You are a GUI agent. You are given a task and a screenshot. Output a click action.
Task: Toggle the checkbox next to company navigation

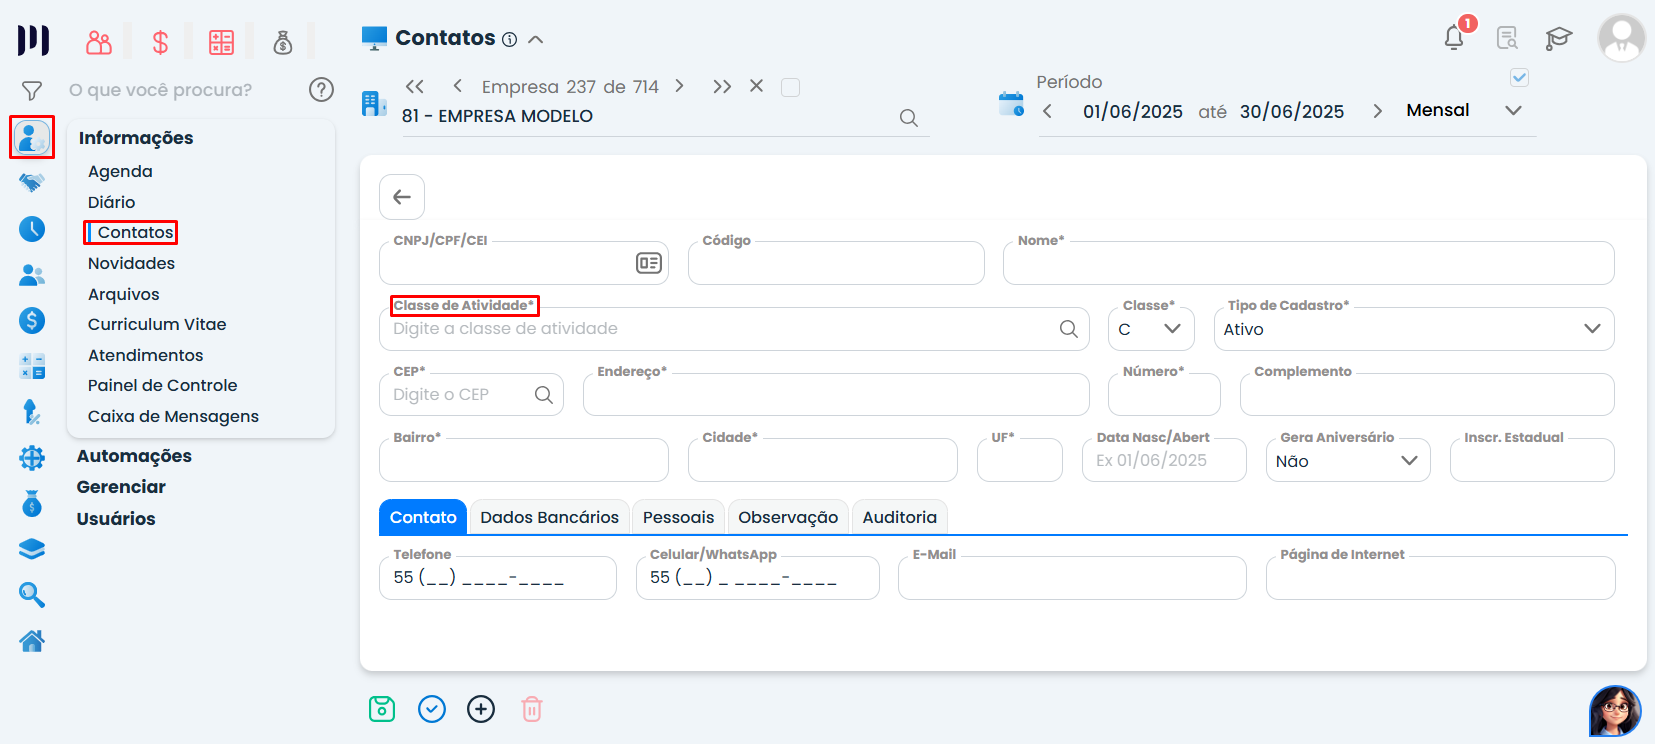click(x=790, y=88)
